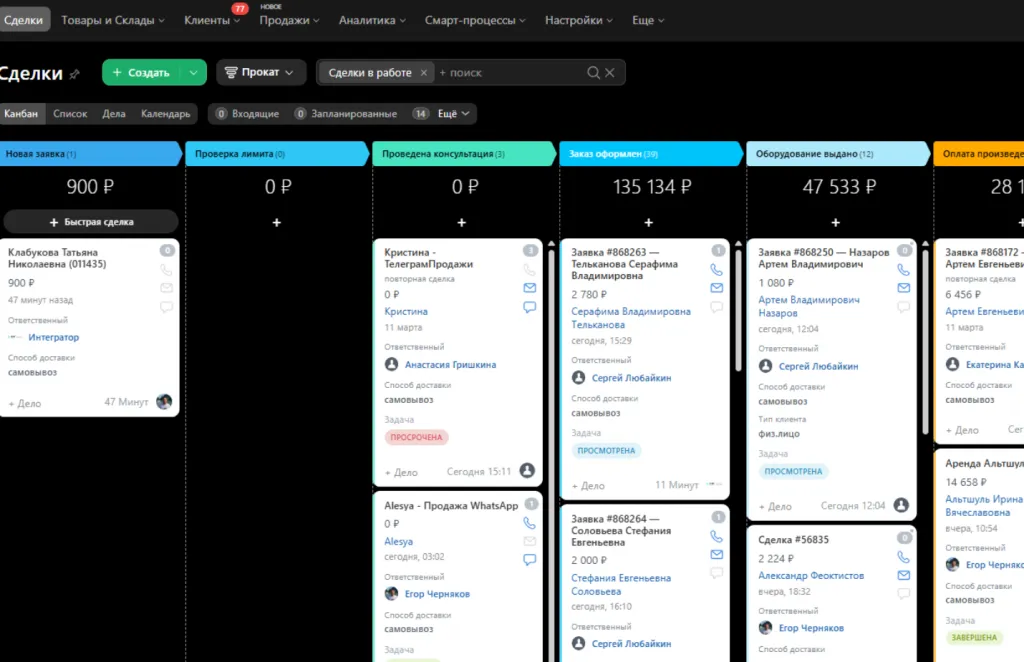The width and height of the screenshot is (1024, 662).
Task: Switch to the Календарь view tab
Action: click(166, 114)
